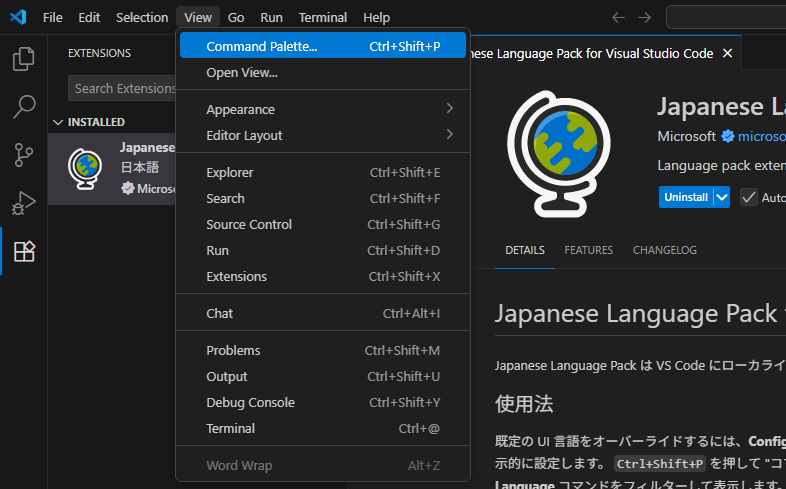Open the Uninstall dropdown arrow

(722, 197)
